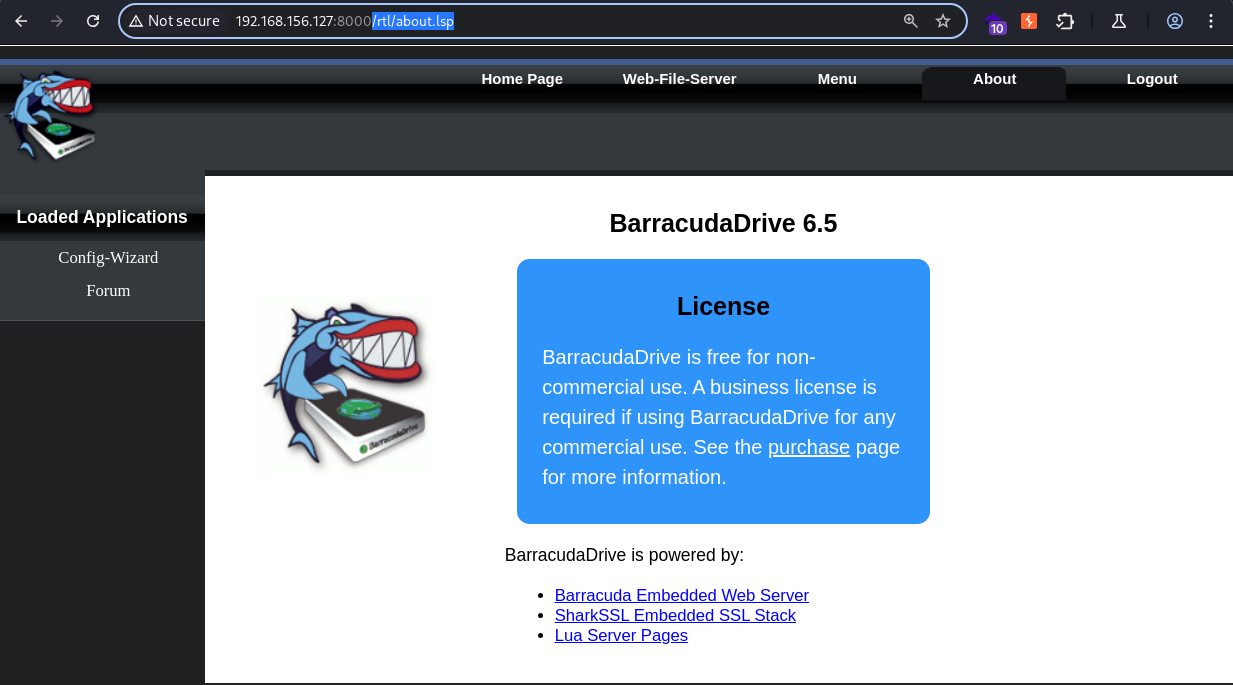Open Barracuda Embedded Web Server link
This screenshot has width=1233, height=685.
tap(682, 595)
